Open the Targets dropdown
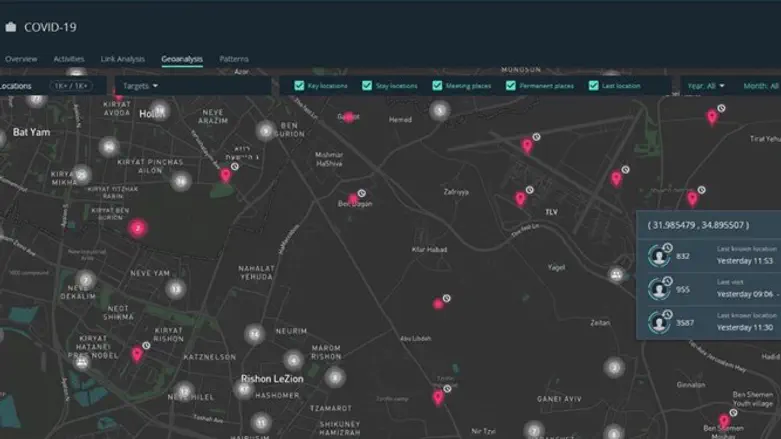 (140, 86)
